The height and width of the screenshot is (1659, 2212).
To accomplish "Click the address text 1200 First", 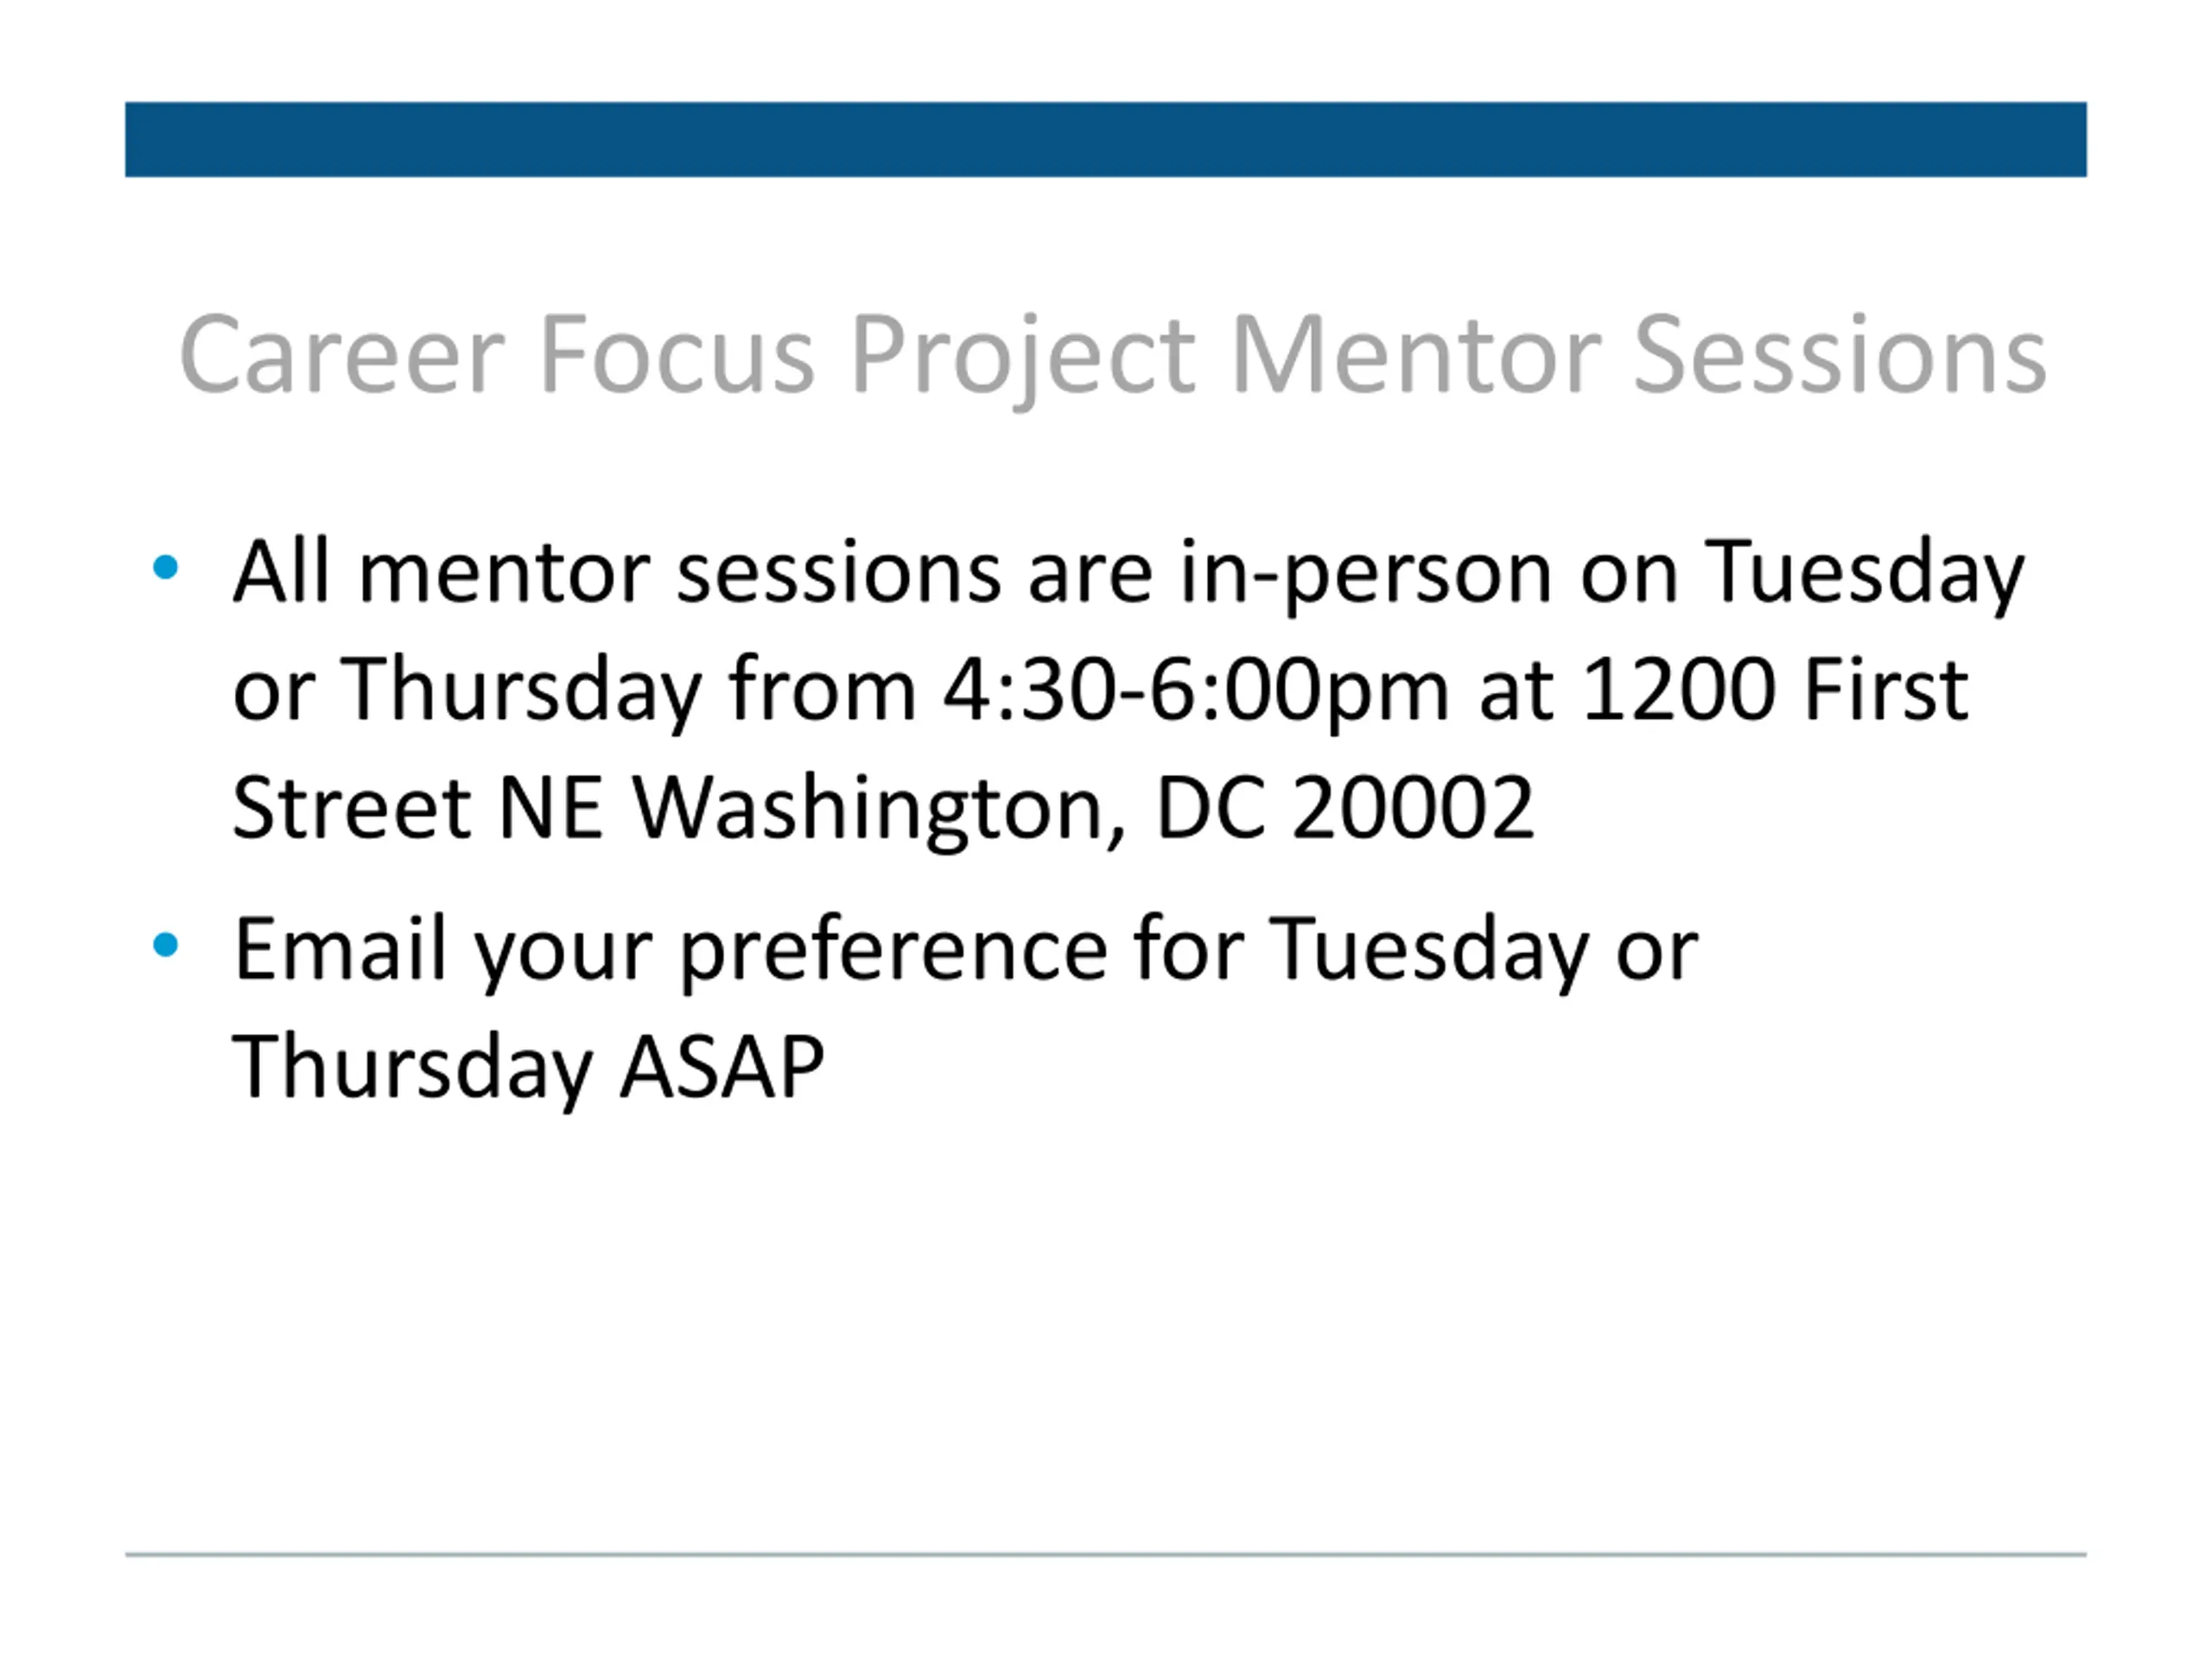I will 1776,689.
